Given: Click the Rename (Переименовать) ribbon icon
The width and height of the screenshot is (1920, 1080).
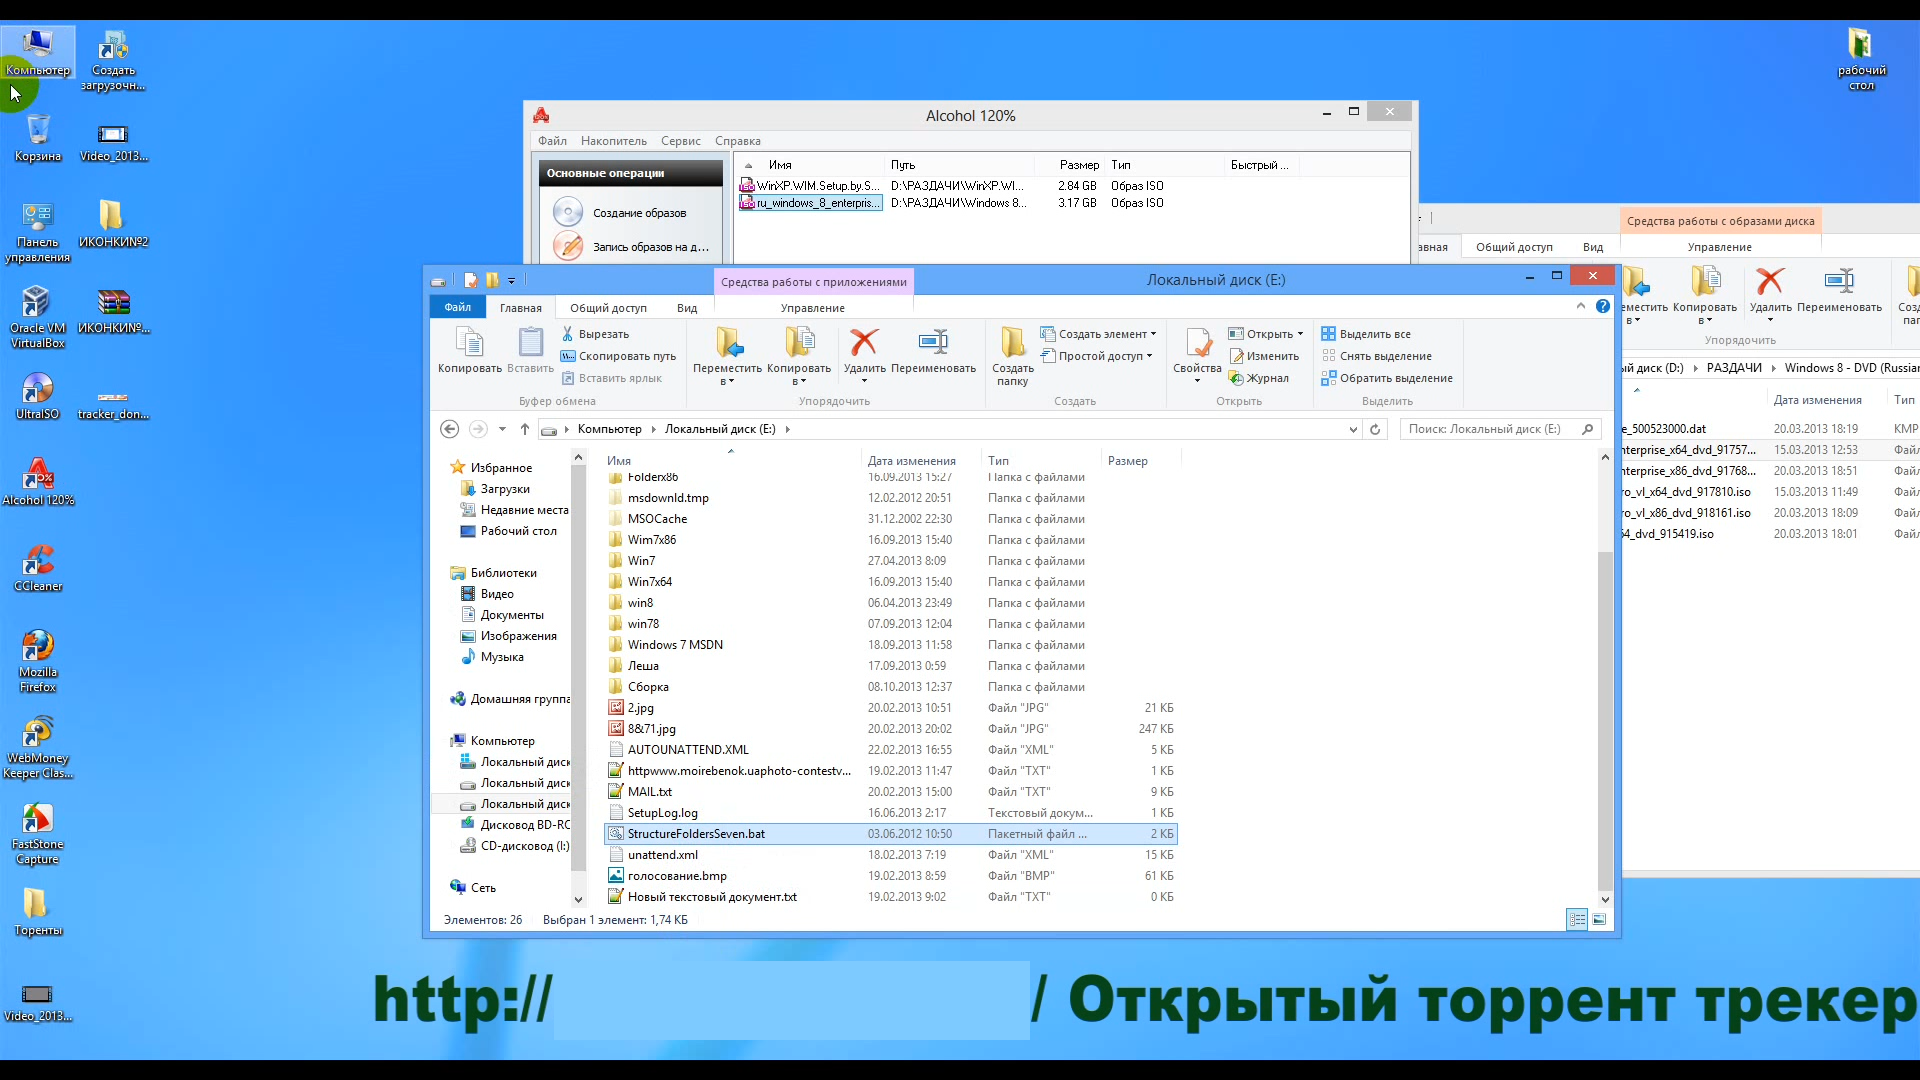Looking at the screenshot, I should (932, 343).
